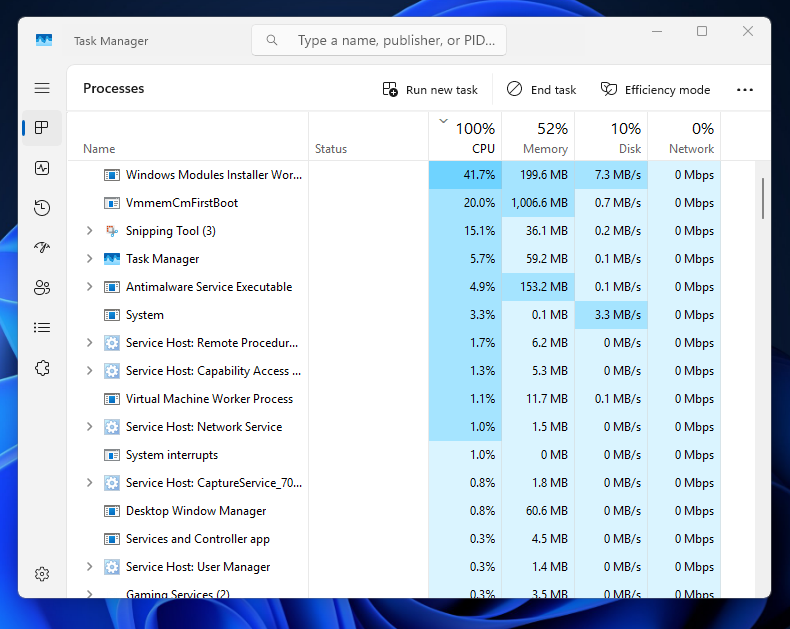The width and height of the screenshot is (790, 629).
Task: Expand Service Host: User Manager group
Action: tap(90, 567)
